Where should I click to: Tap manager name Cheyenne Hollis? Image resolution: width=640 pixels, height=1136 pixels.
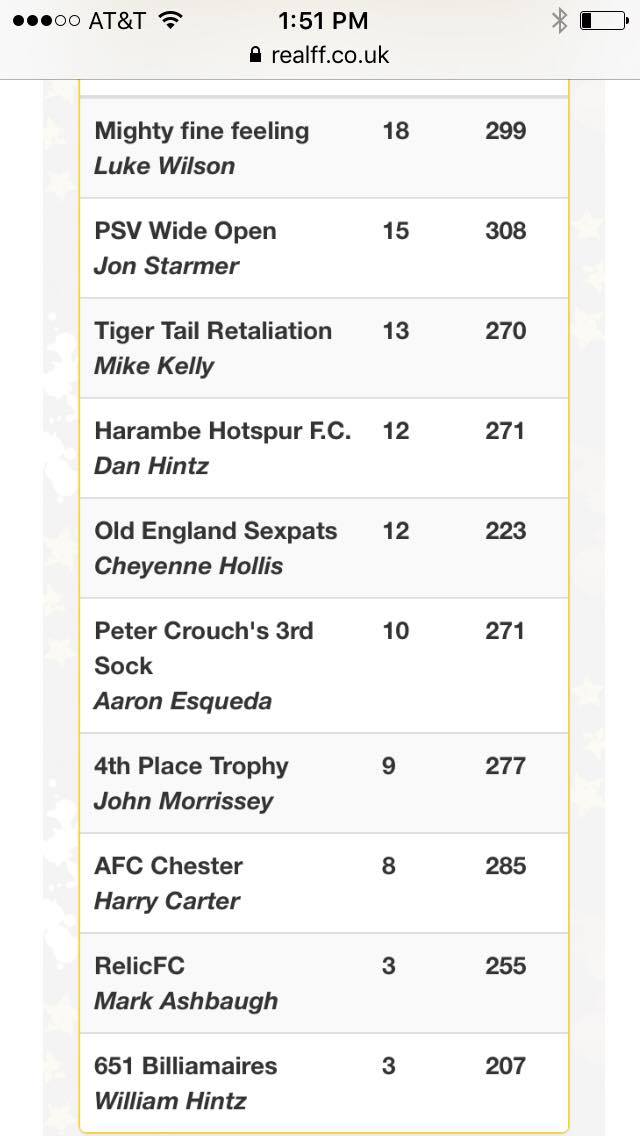188,566
